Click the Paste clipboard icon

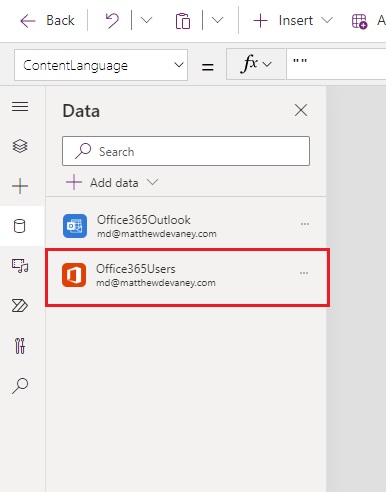183,21
